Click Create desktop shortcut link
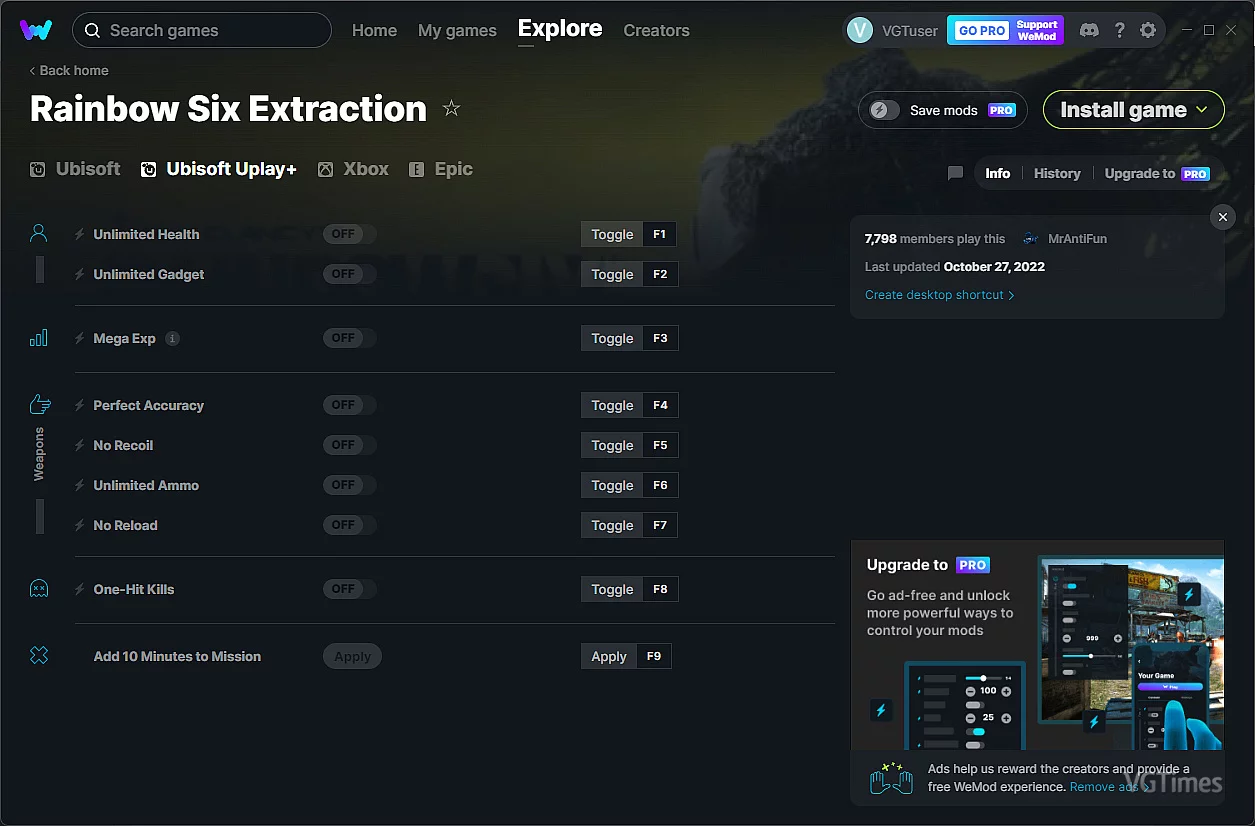The width and height of the screenshot is (1255, 826). point(940,295)
